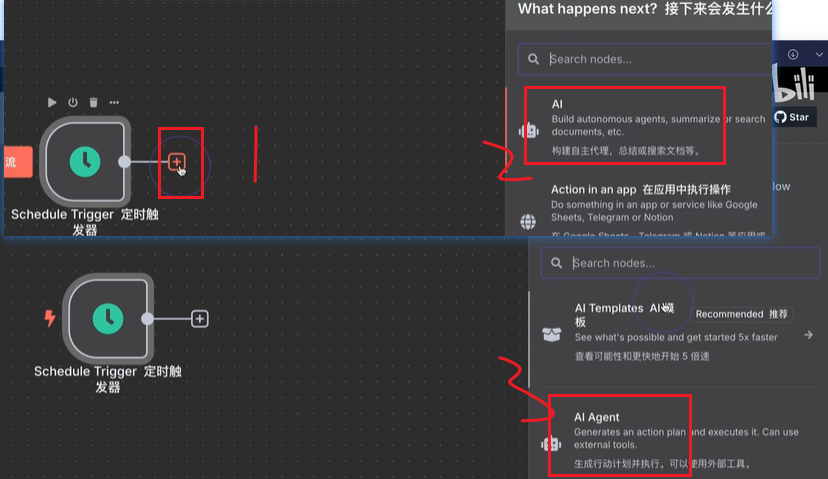The image size is (828, 479).
Task: Click the globe icon beside Action in an app
Action: 528,222
